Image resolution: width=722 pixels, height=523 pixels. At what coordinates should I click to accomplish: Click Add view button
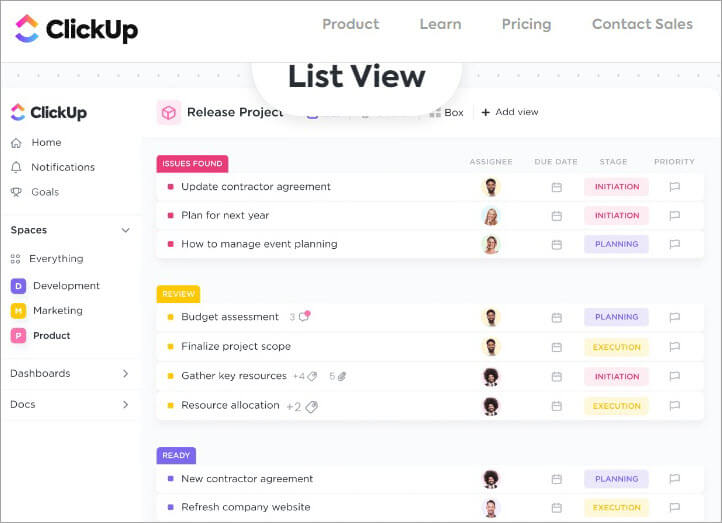pos(510,112)
